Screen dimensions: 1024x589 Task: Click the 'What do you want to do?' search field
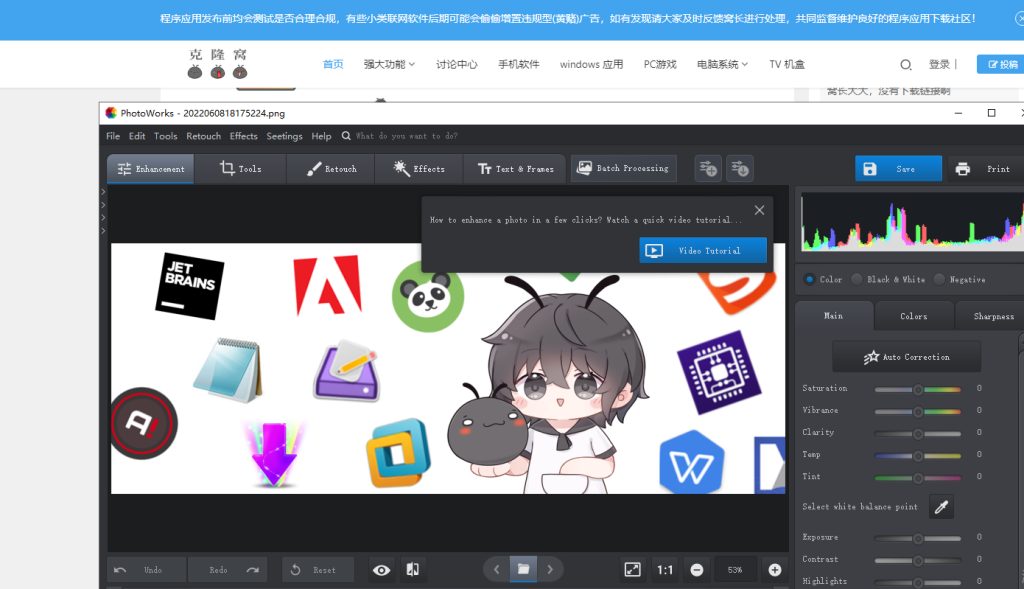click(406, 136)
